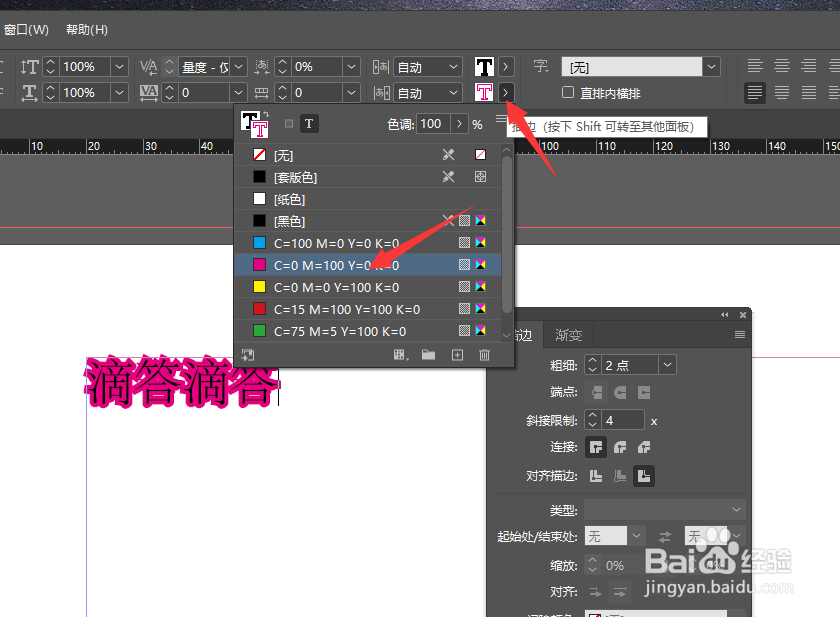Click add to CC library icon
The image size is (840, 617).
click(248, 355)
